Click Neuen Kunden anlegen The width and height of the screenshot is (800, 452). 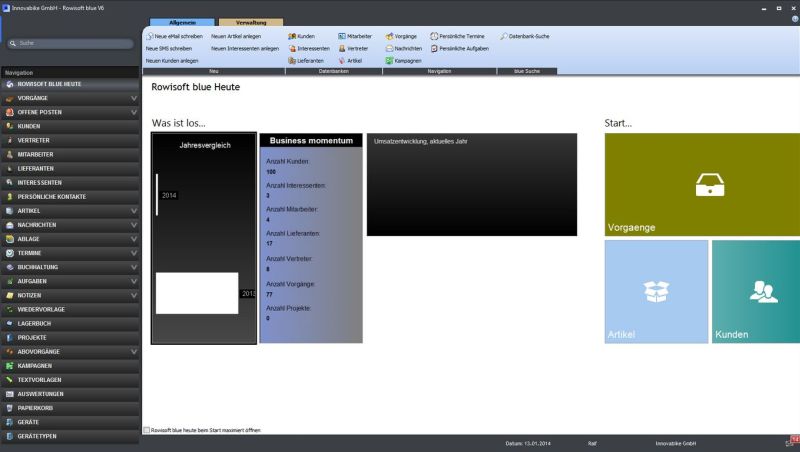[172, 61]
